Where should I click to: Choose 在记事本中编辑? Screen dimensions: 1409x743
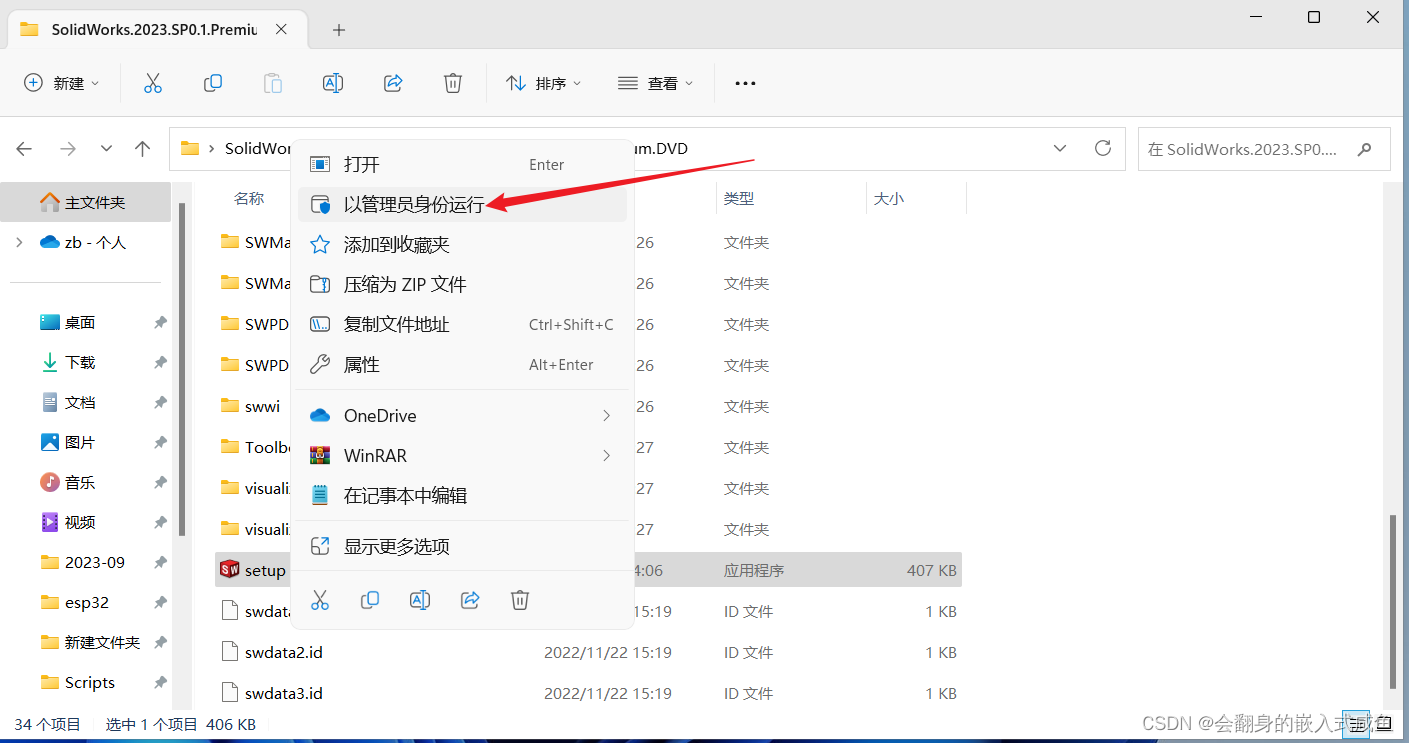463,495
